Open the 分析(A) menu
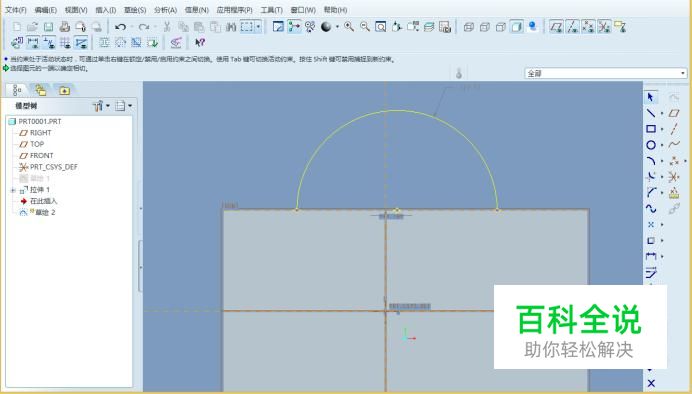This screenshot has height=394, width=692. (165, 9)
